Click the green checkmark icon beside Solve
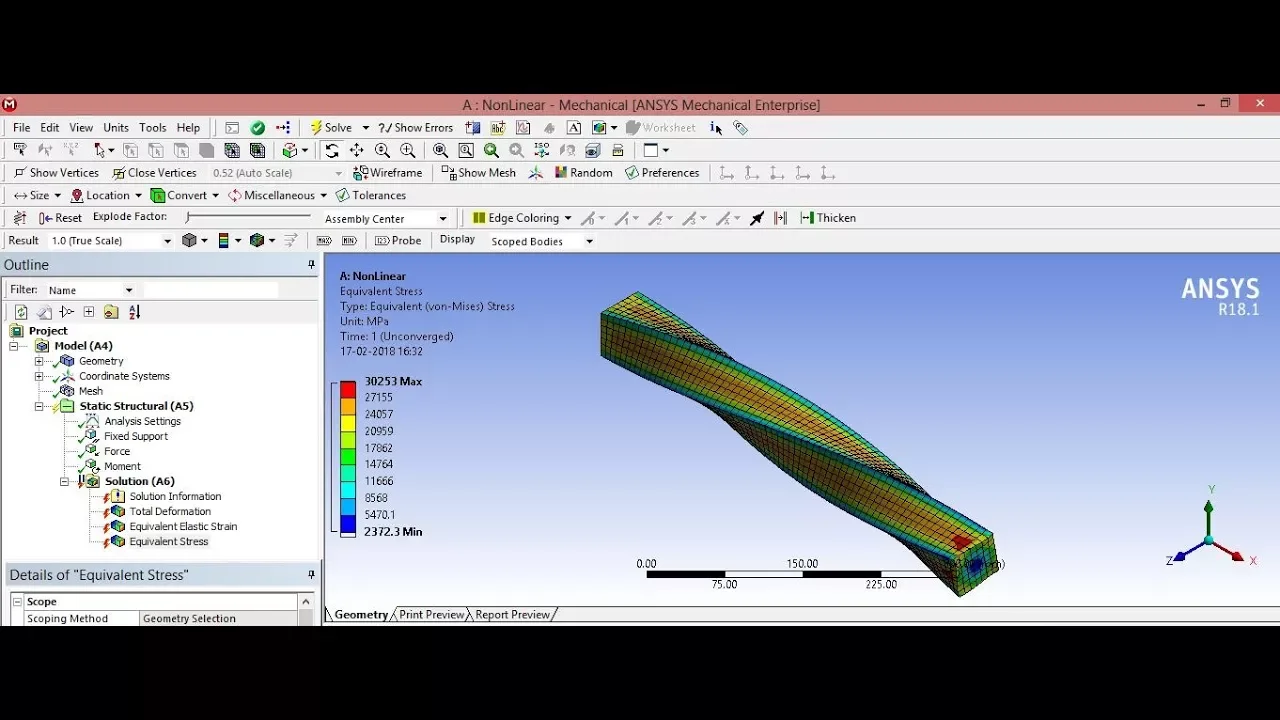Screen dimensions: 1280x720 coord(258,128)
